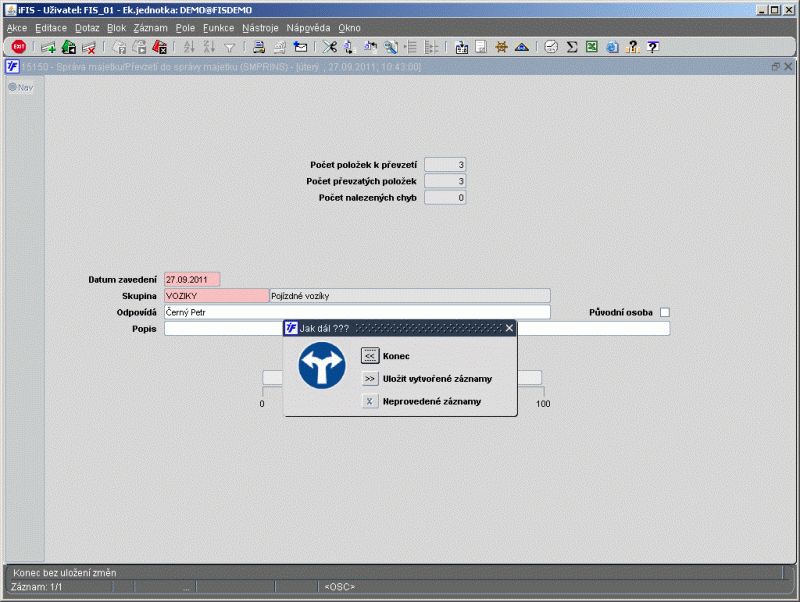Click the Odpovídá field with Černý Petr

tap(357, 312)
